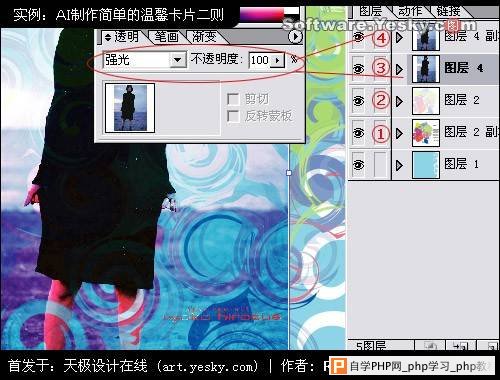Click the create new sublayer icon
Screen dimensions: 500x380
click(x=461, y=346)
